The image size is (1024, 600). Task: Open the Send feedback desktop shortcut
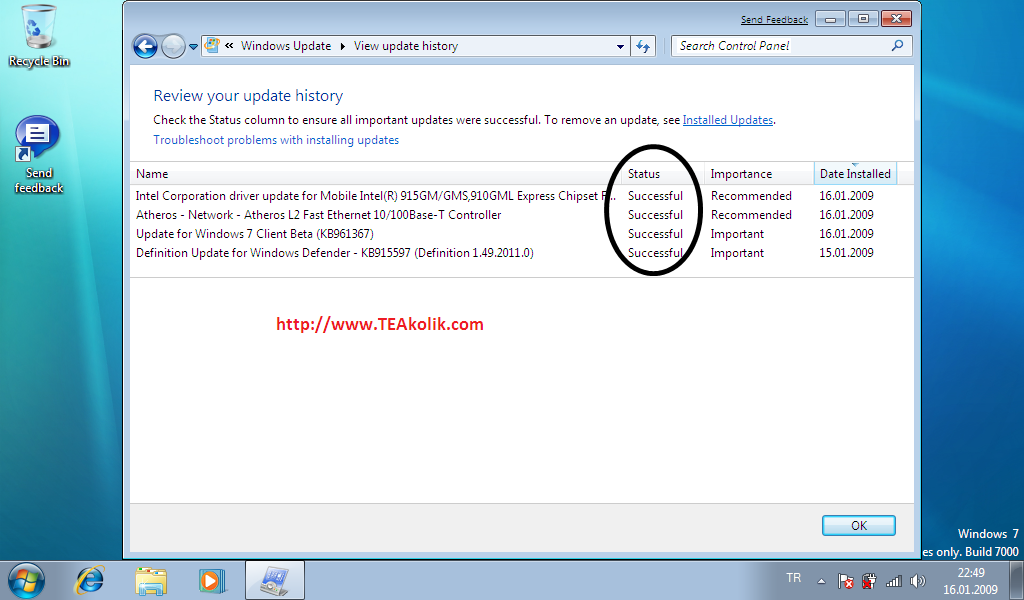[39, 155]
